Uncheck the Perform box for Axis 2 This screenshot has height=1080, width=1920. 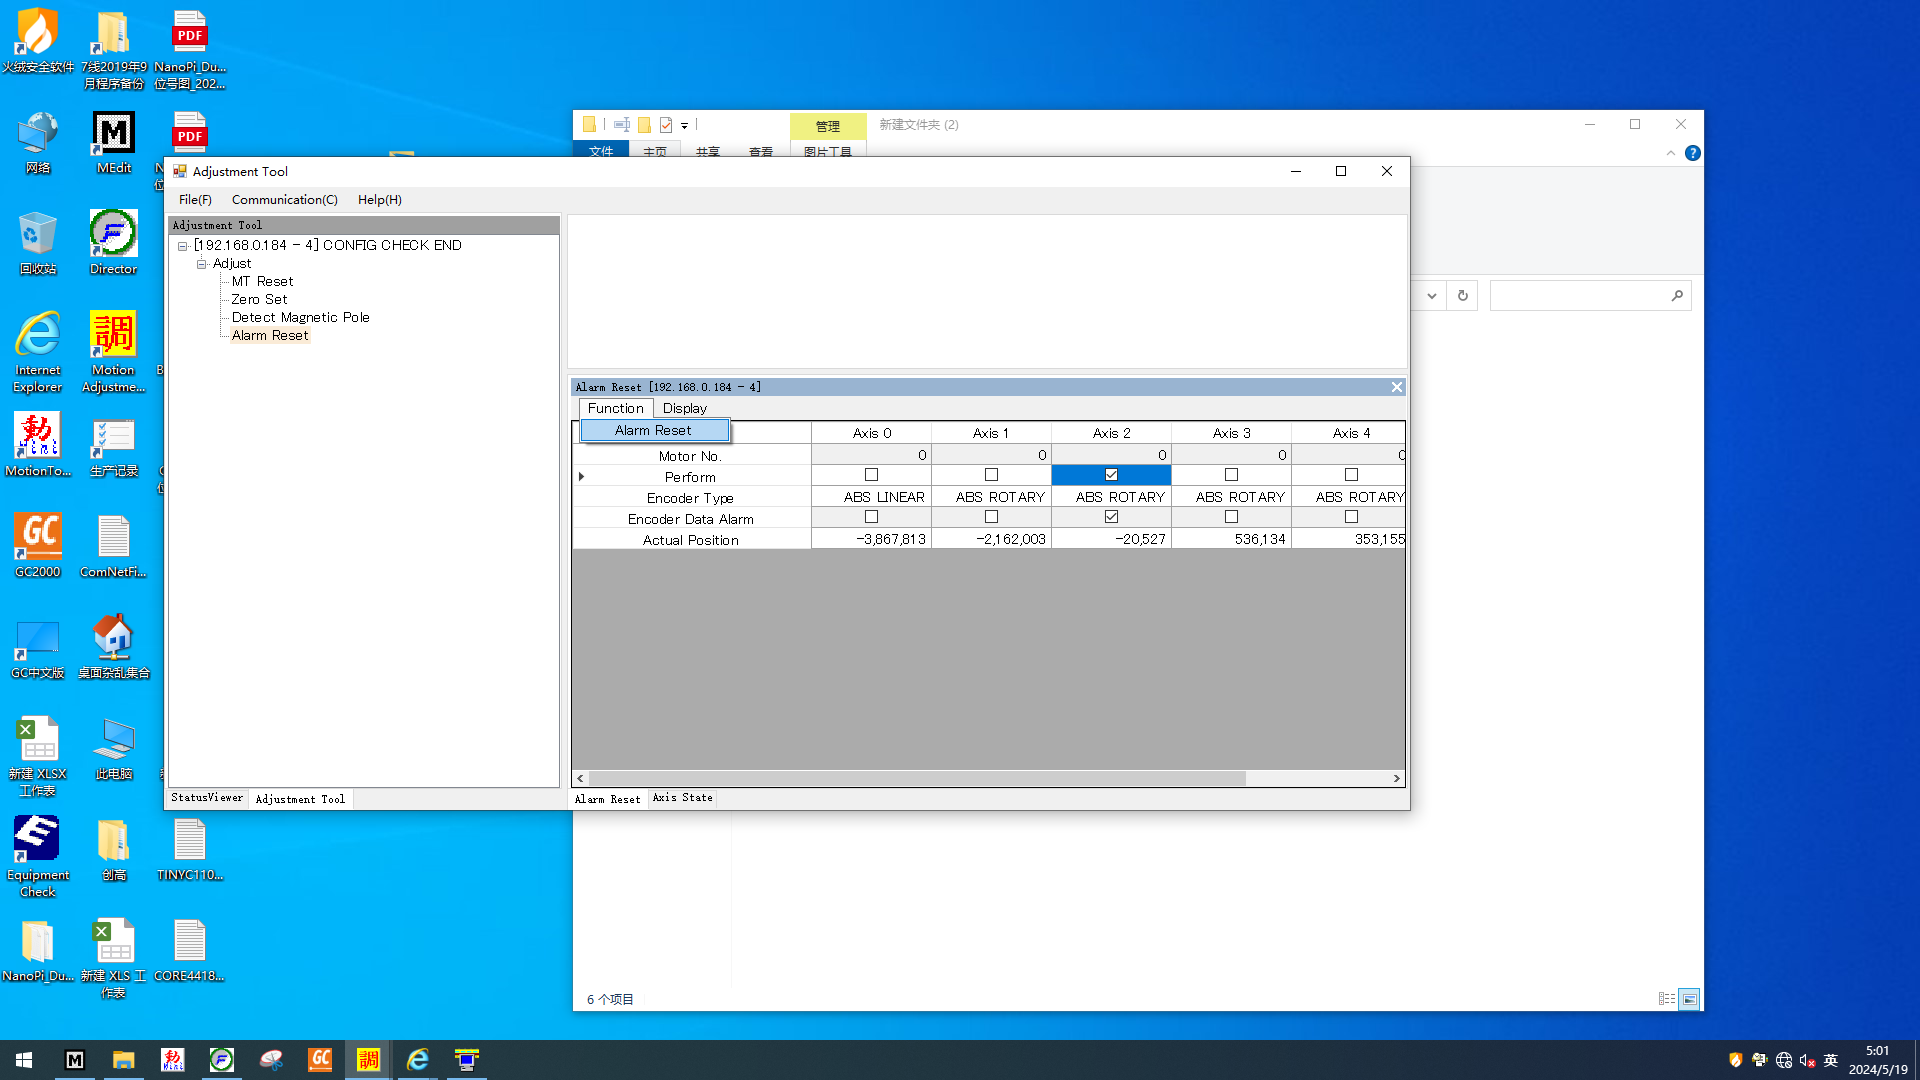tap(1111, 475)
